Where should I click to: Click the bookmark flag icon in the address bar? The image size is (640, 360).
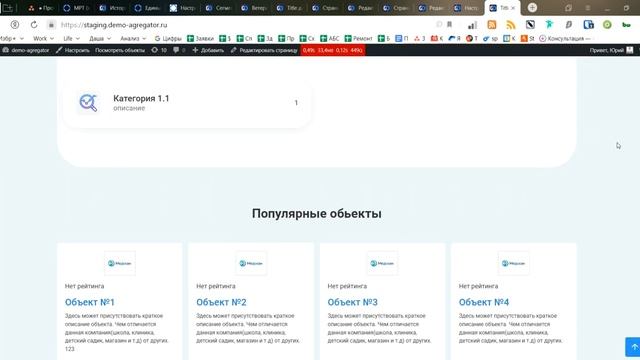[449, 24]
